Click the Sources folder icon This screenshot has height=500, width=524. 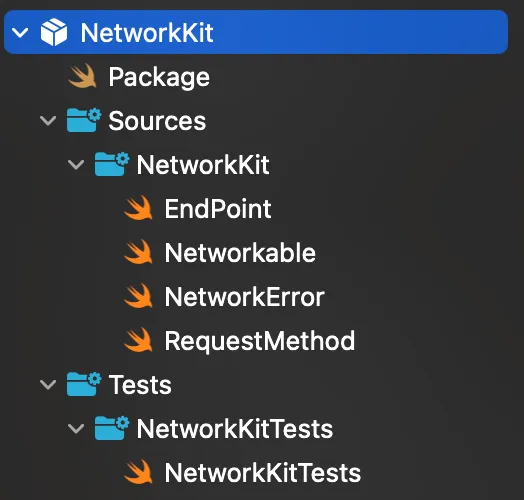(x=84, y=120)
